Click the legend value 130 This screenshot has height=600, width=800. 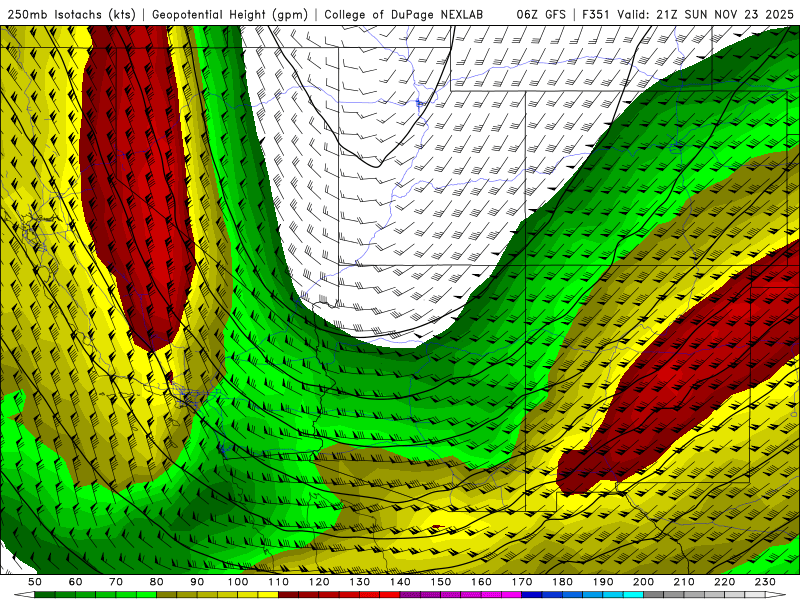click(x=360, y=582)
